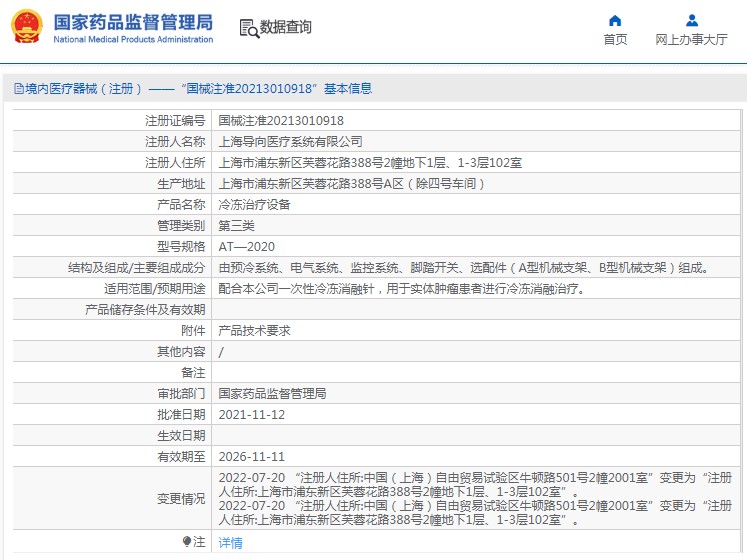Click the 生效日期 label

coord(181,435)
